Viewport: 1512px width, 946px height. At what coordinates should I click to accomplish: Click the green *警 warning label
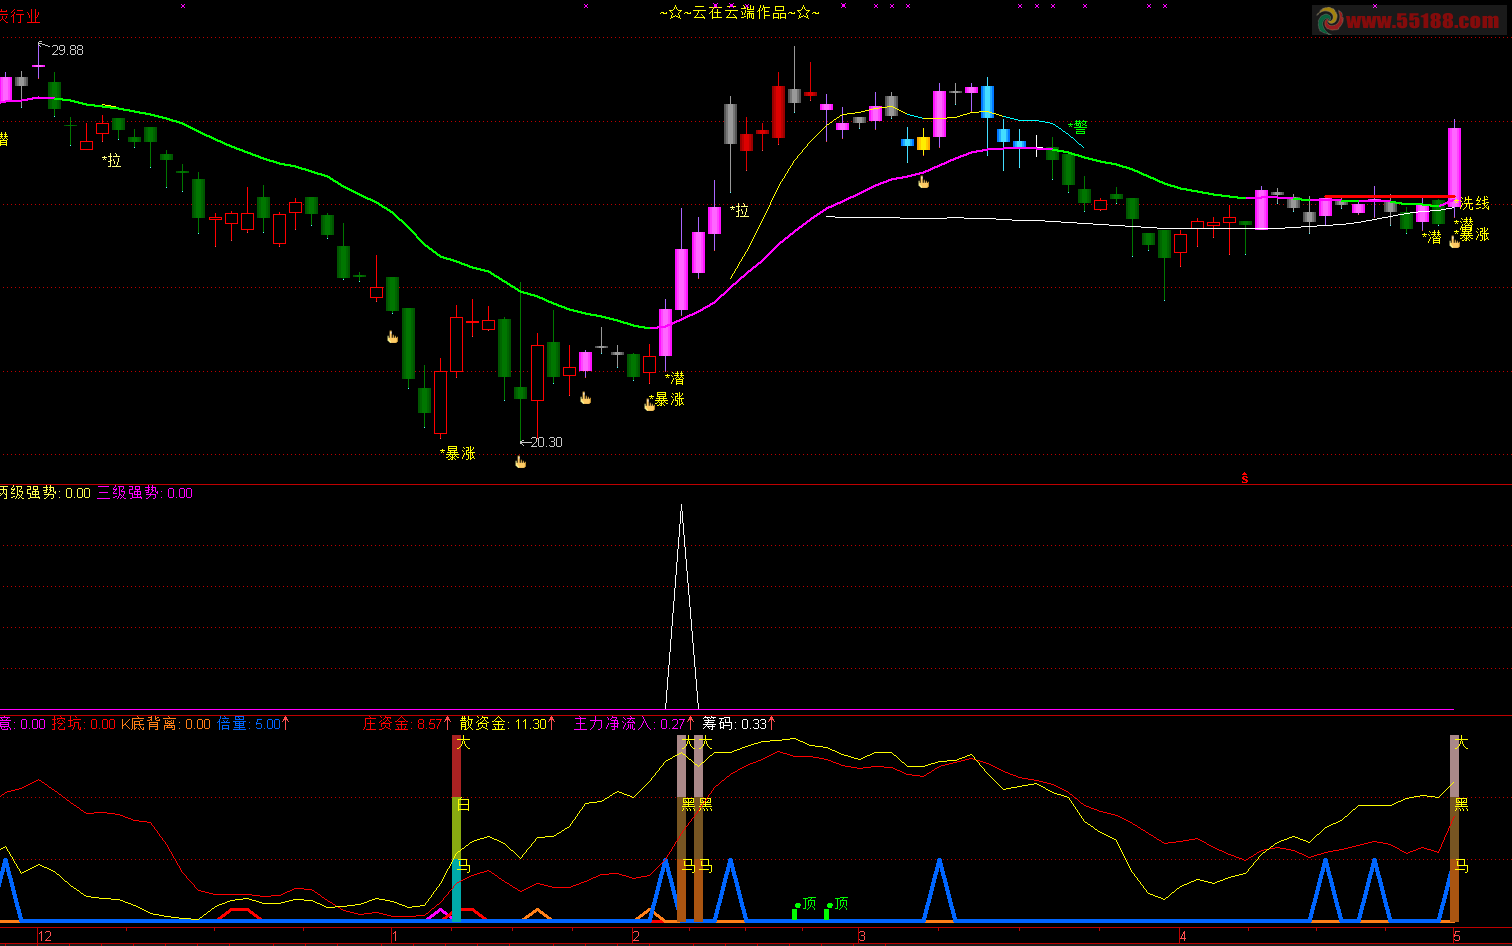click(1078, 127)
